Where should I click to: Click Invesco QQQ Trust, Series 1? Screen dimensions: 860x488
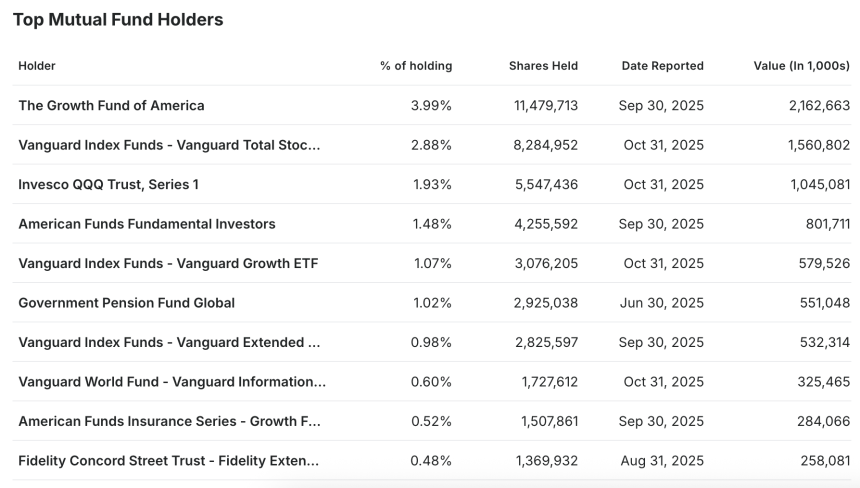click(x=108, y=184)
